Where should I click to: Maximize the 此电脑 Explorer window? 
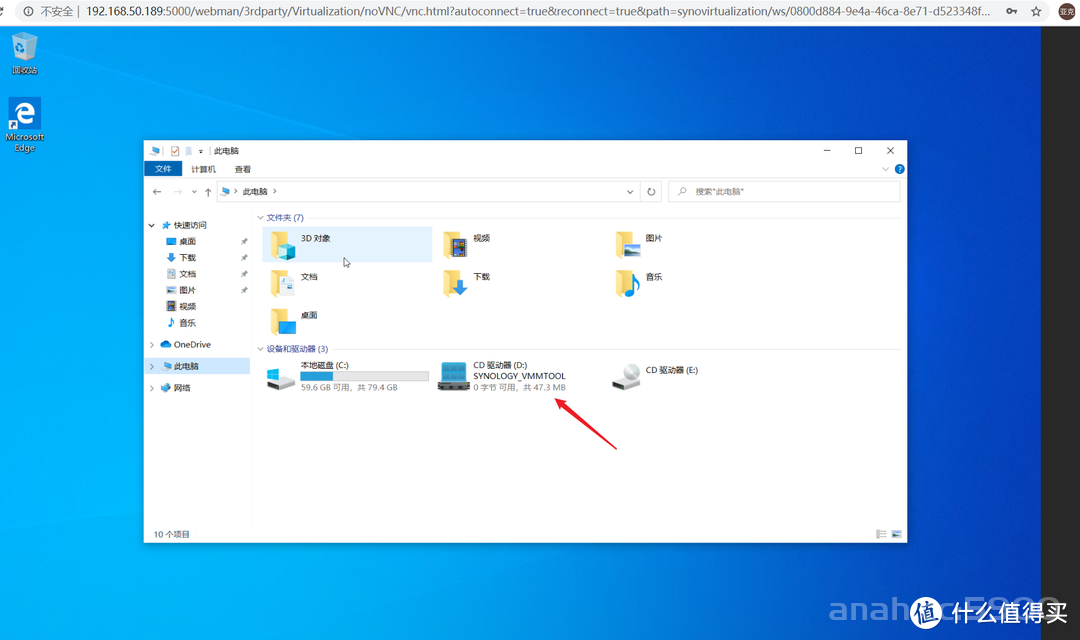pos(858,151)
